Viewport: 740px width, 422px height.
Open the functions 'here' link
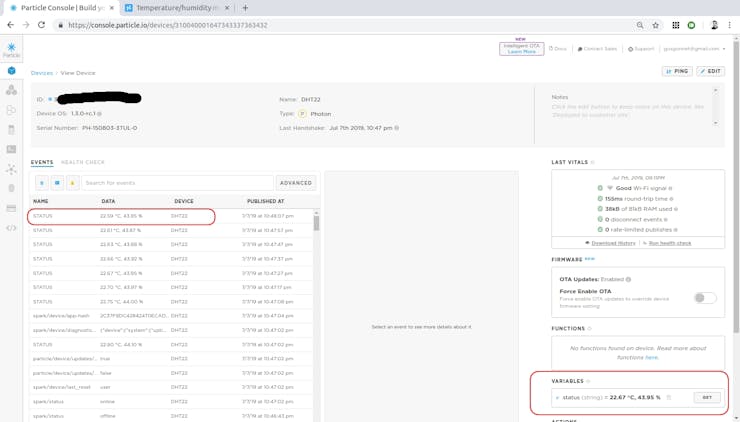(x=651, y=357)
